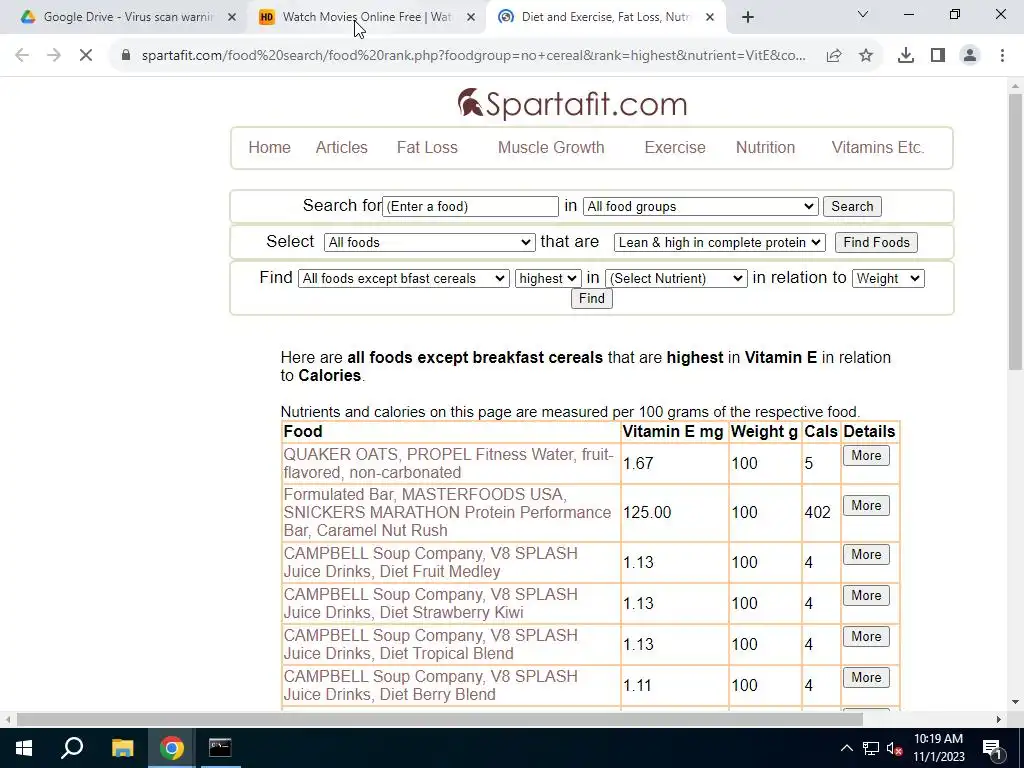Open File Explorer from the taskbar

(x=122, y=748)
